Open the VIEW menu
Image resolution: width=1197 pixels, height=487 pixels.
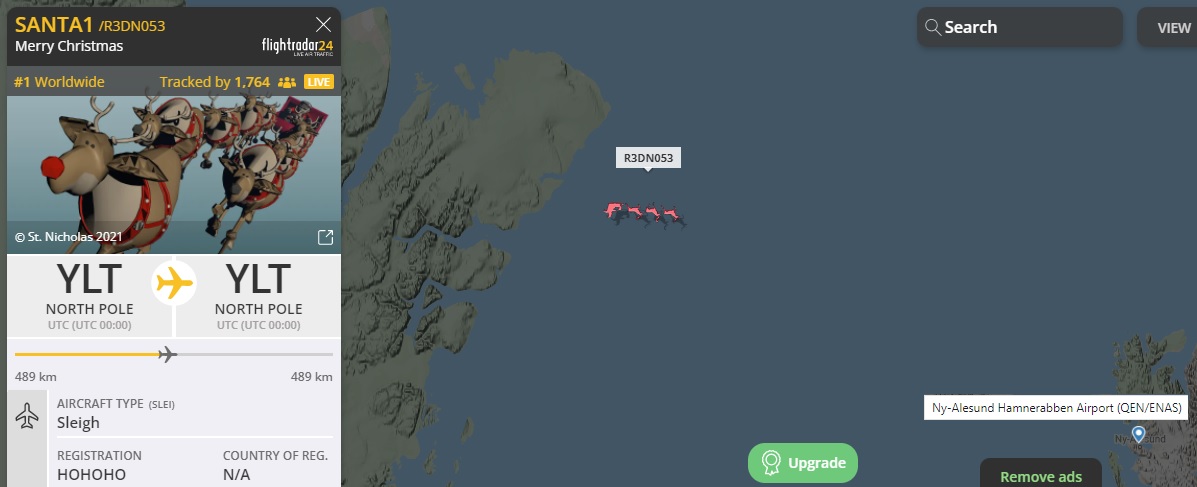[1168, 27]
